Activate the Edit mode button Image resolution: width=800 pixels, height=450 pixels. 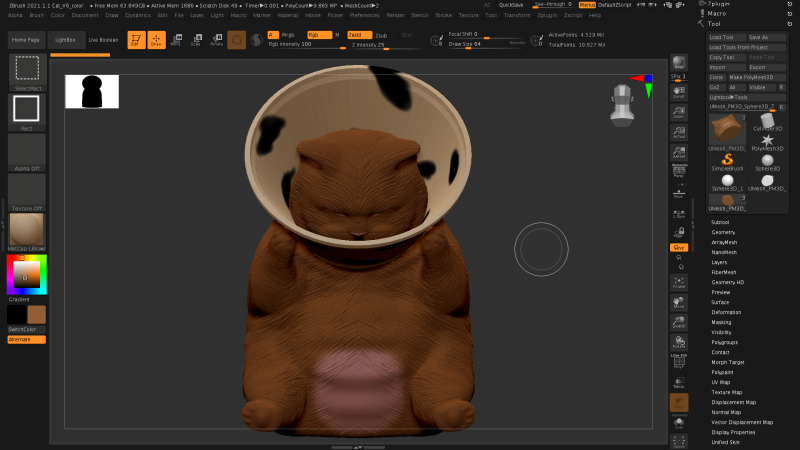tap(135, 39)
